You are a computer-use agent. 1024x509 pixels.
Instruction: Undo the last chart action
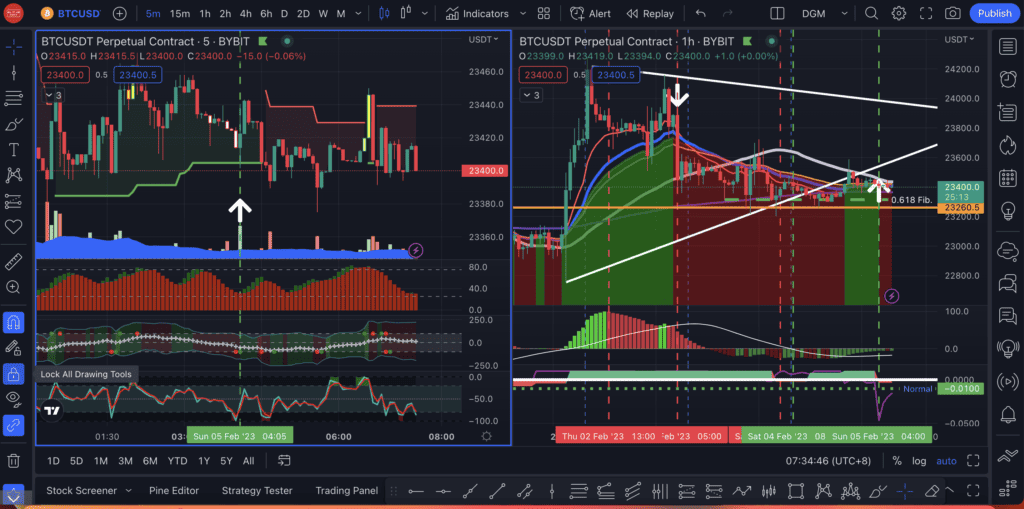(x=701, y=13)
